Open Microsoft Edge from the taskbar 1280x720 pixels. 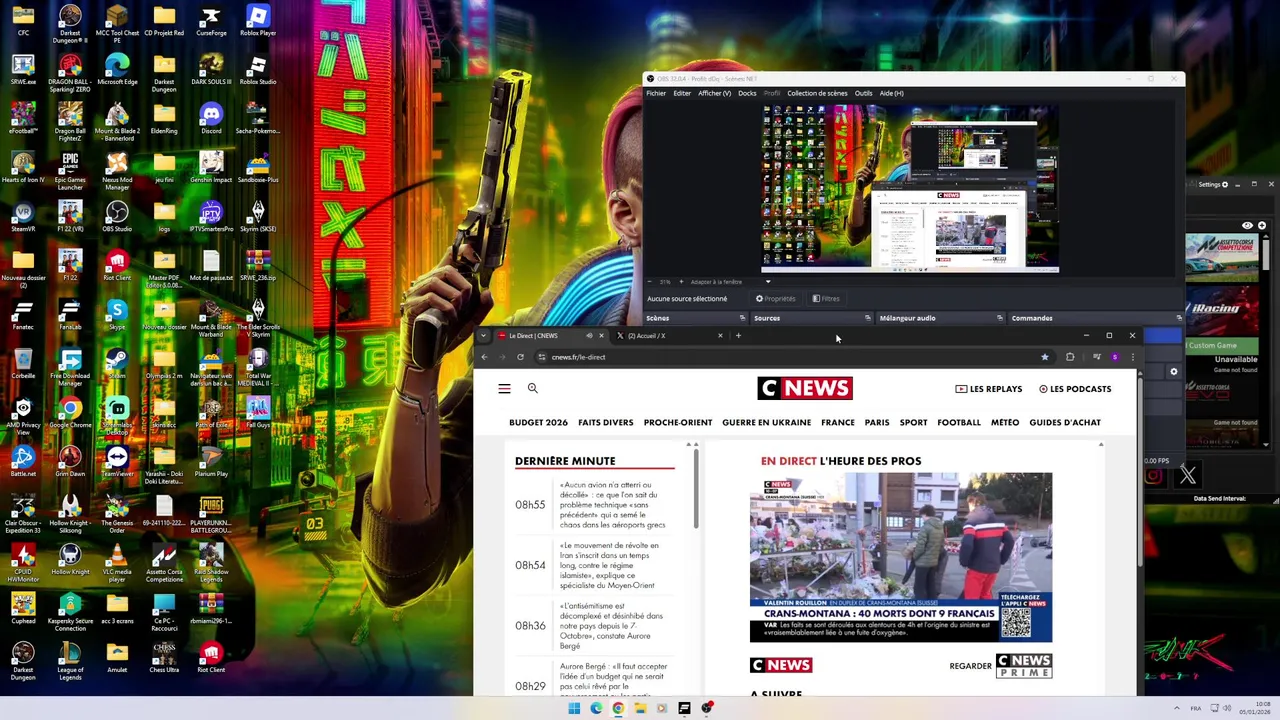point(596,708)
